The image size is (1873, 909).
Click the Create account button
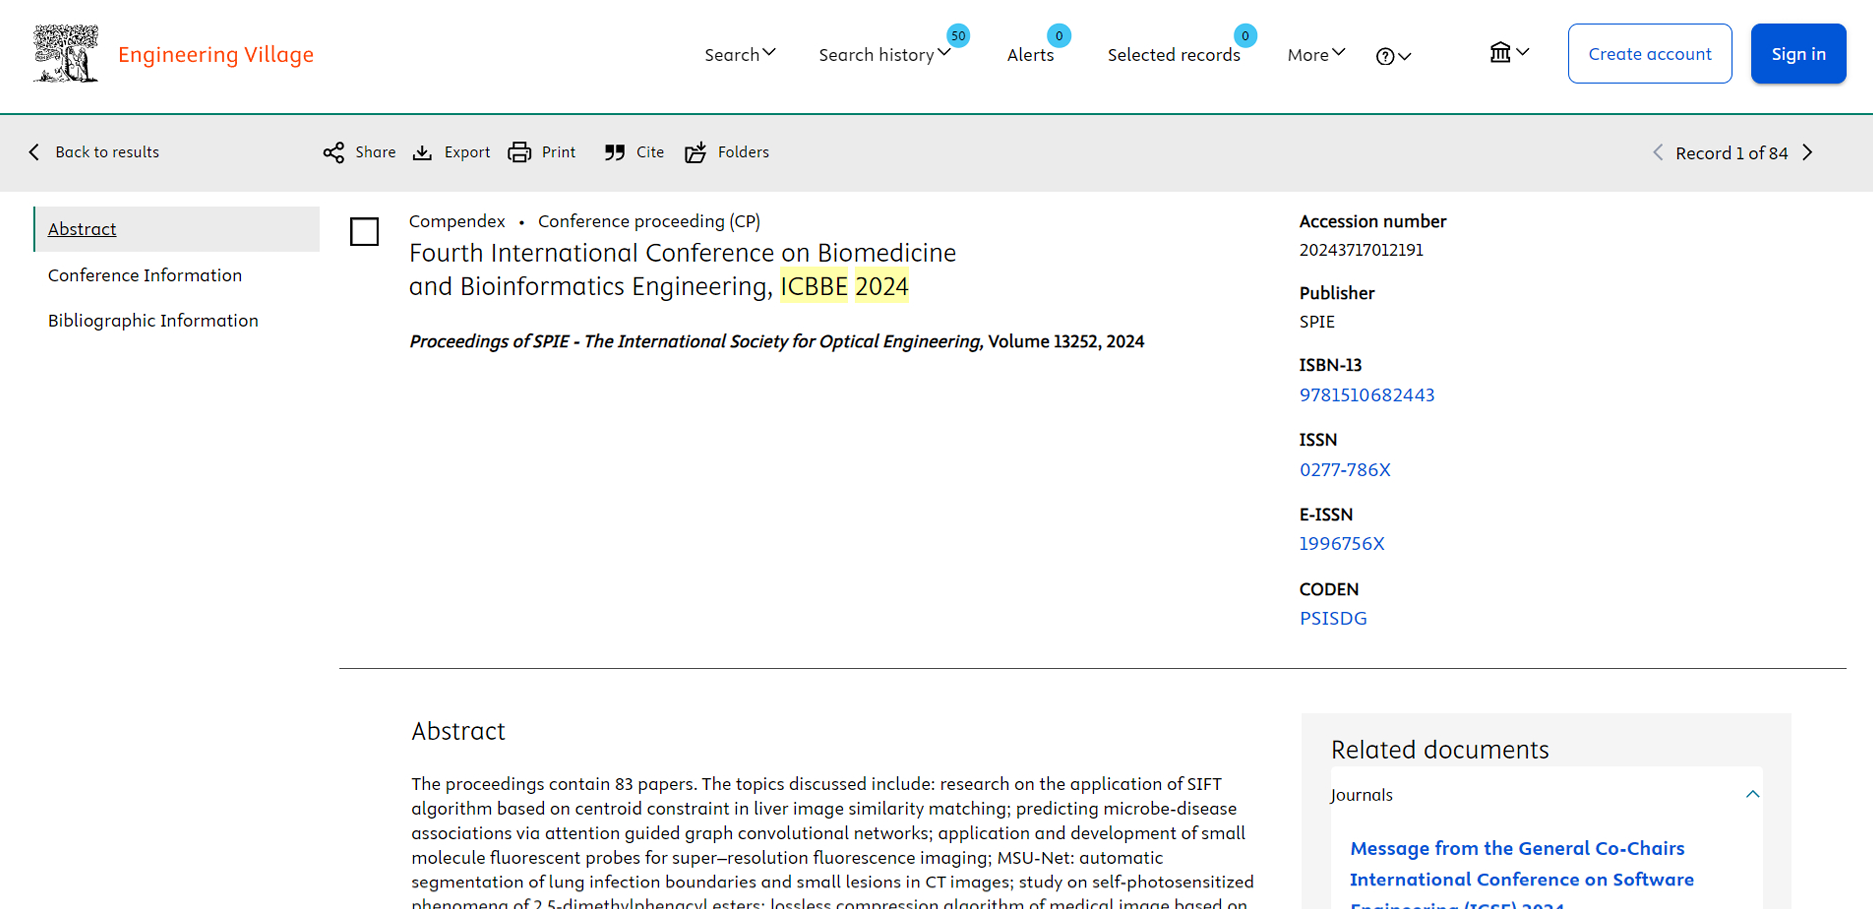[1649, 54]
